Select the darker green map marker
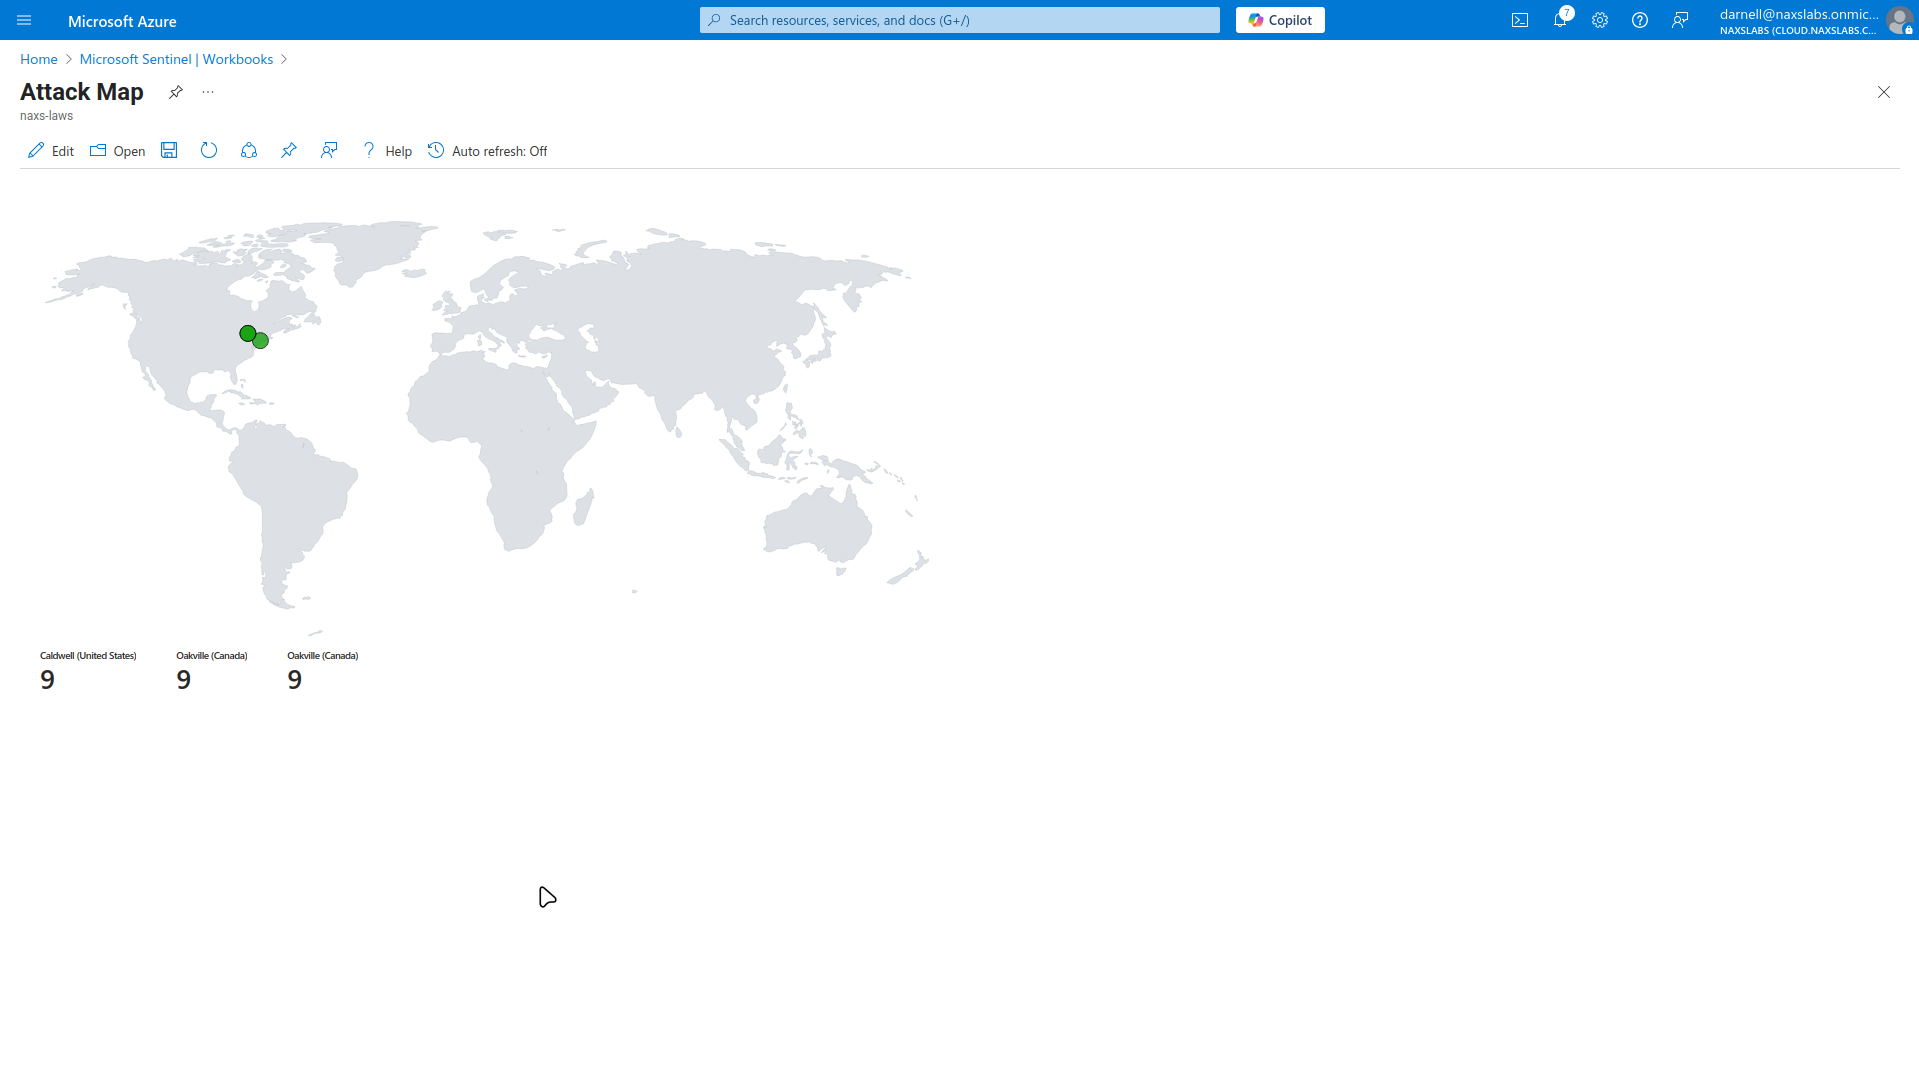The image size is (1919, 1072). coord(248,333)
